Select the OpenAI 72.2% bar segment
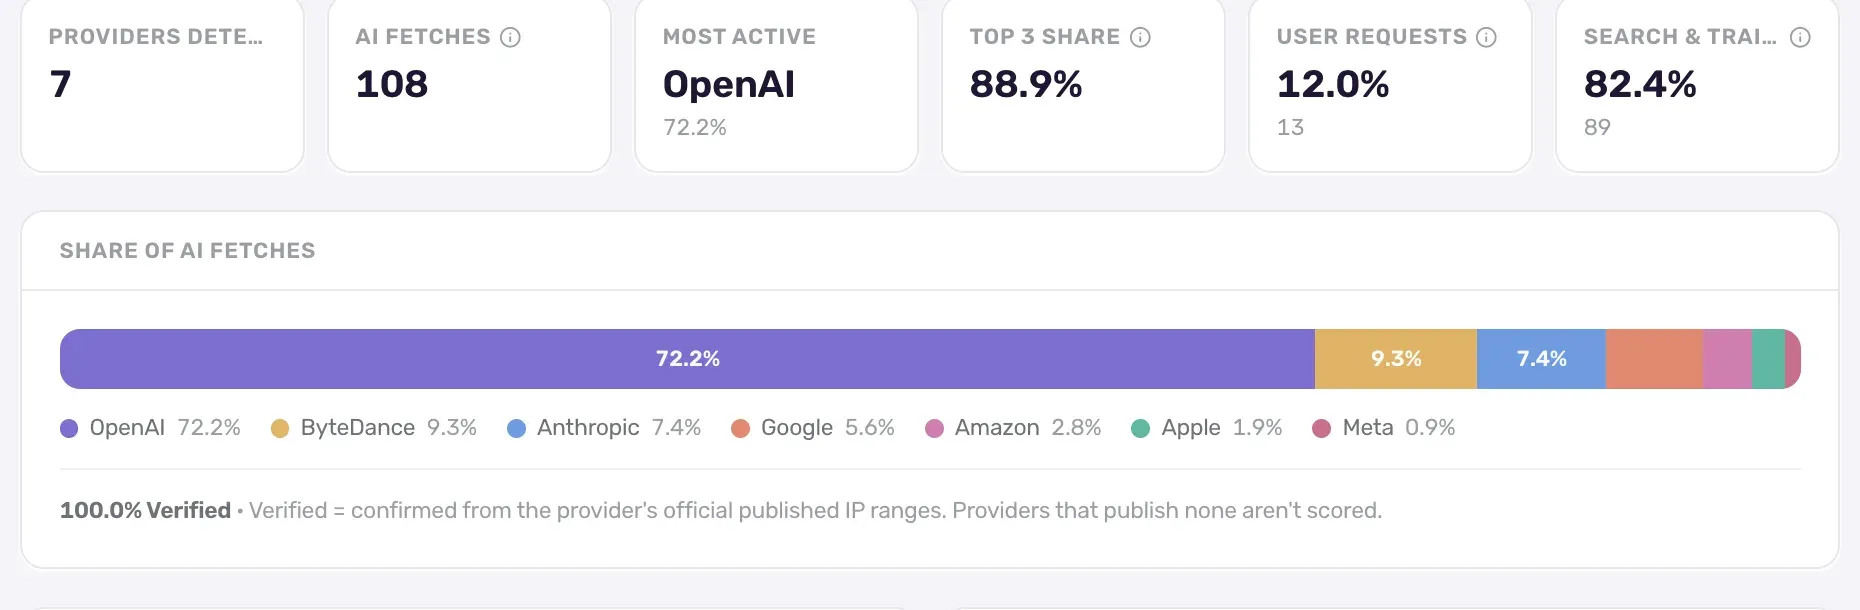The width and height of the screenshot is (1860, 610). coord(687,359)
